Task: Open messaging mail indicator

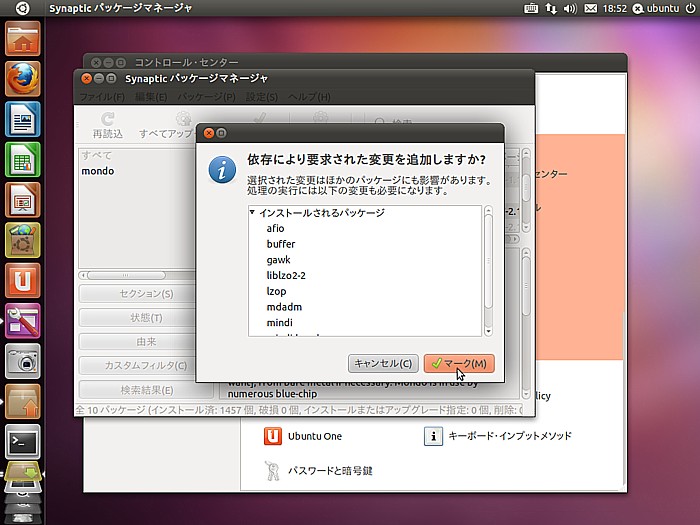Action: pos(590,8)
